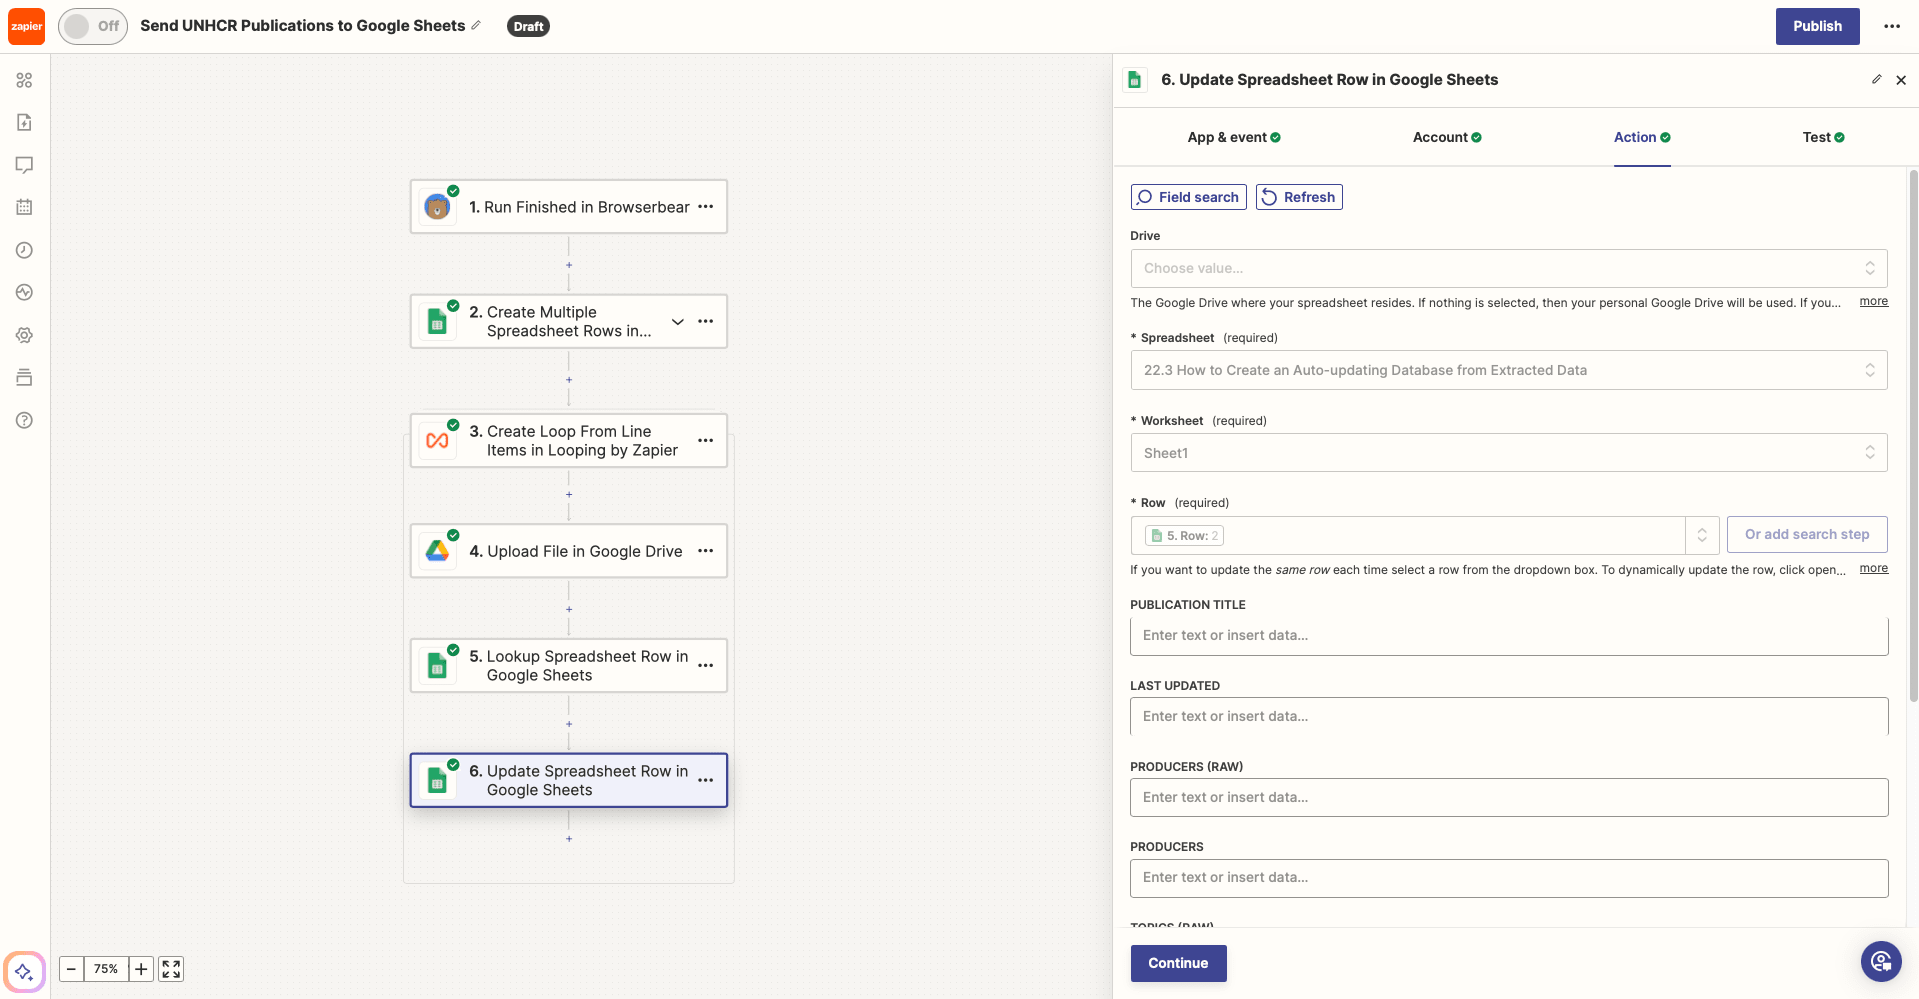
Task: Zoom out the canvas with minus button
Action: tap(71, 969)
